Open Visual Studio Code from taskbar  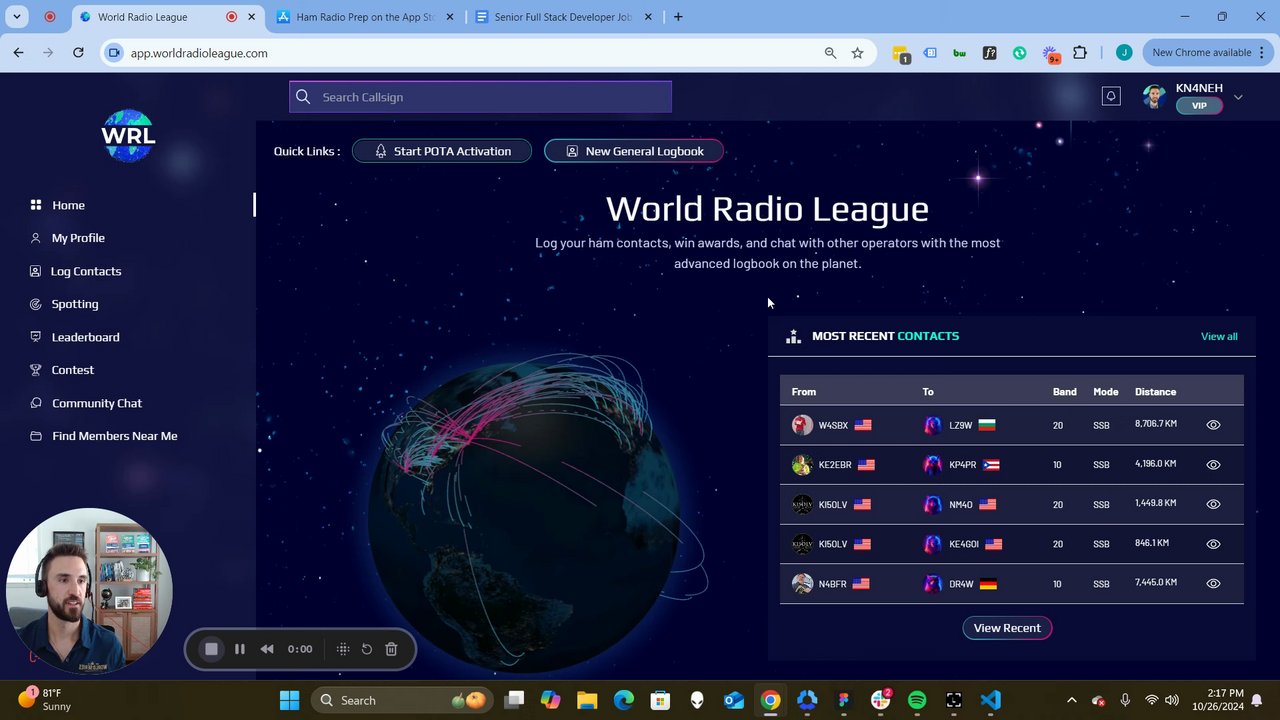click(991, 700)
